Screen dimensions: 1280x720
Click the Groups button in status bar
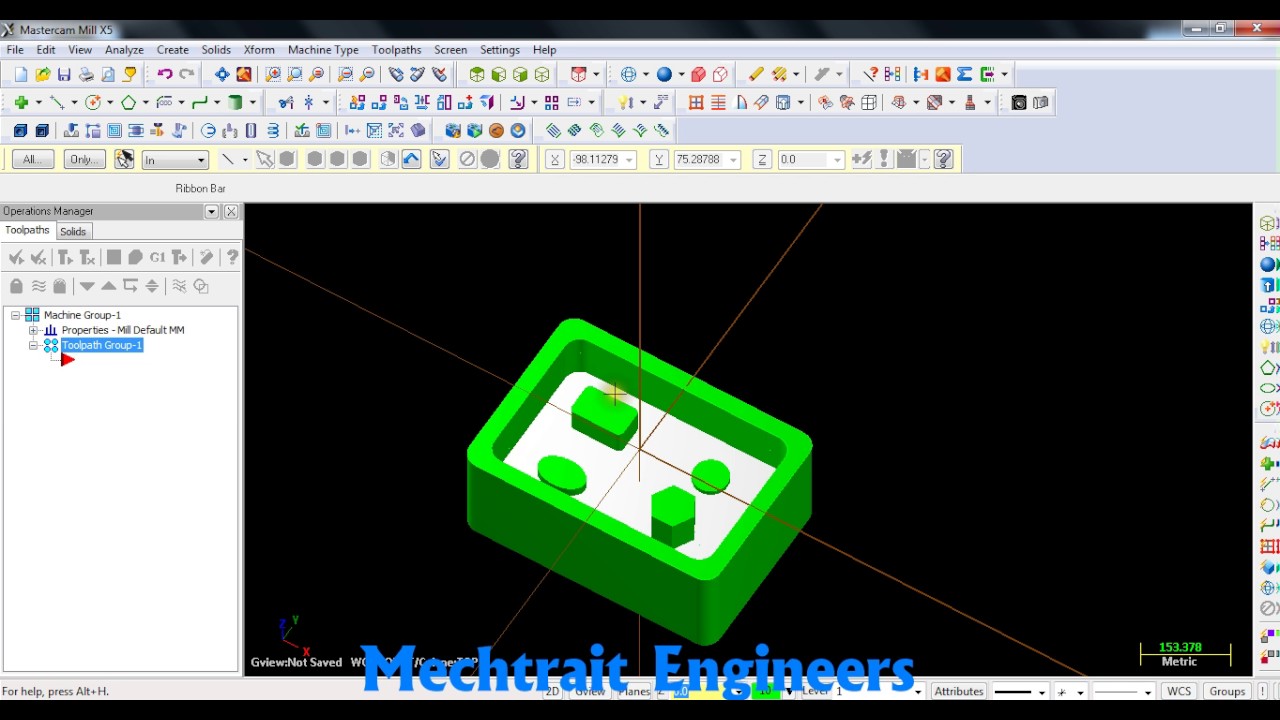tap(1227, 691)
